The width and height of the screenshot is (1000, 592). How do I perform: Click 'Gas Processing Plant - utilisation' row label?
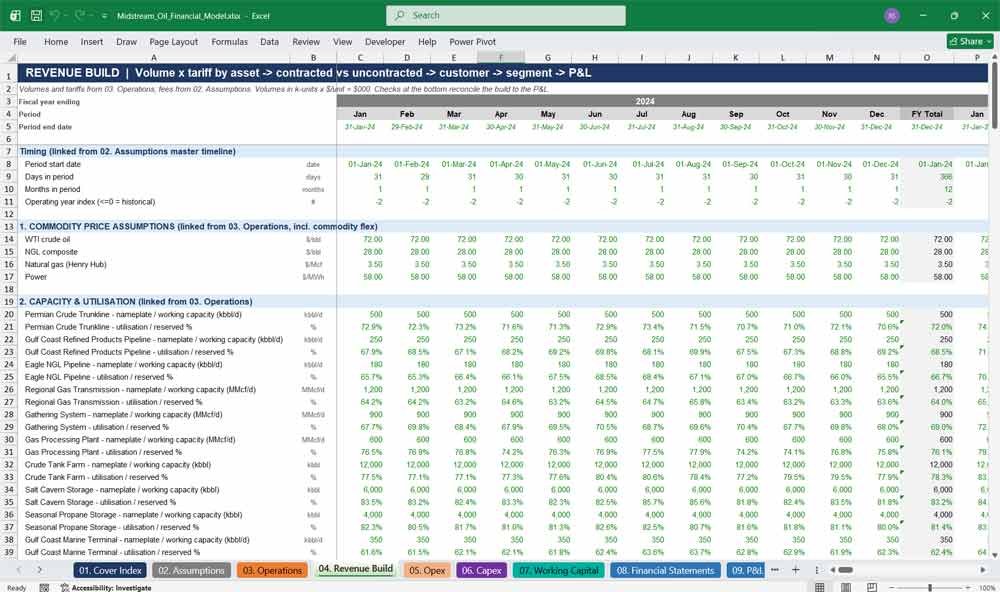[103, 452]
